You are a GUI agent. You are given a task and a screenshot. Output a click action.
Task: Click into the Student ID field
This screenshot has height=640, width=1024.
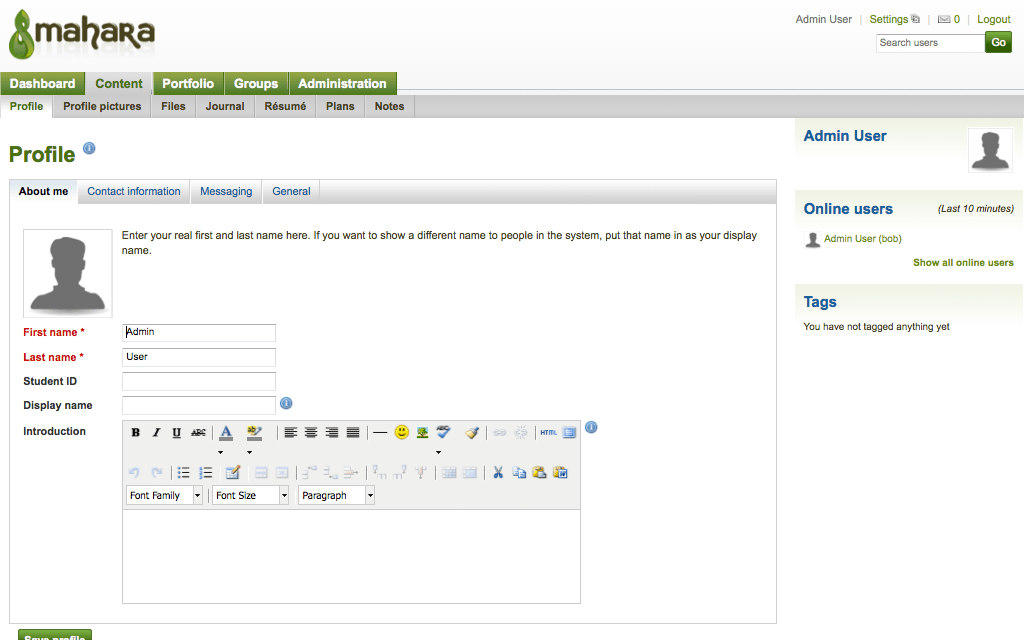(198, 381)
